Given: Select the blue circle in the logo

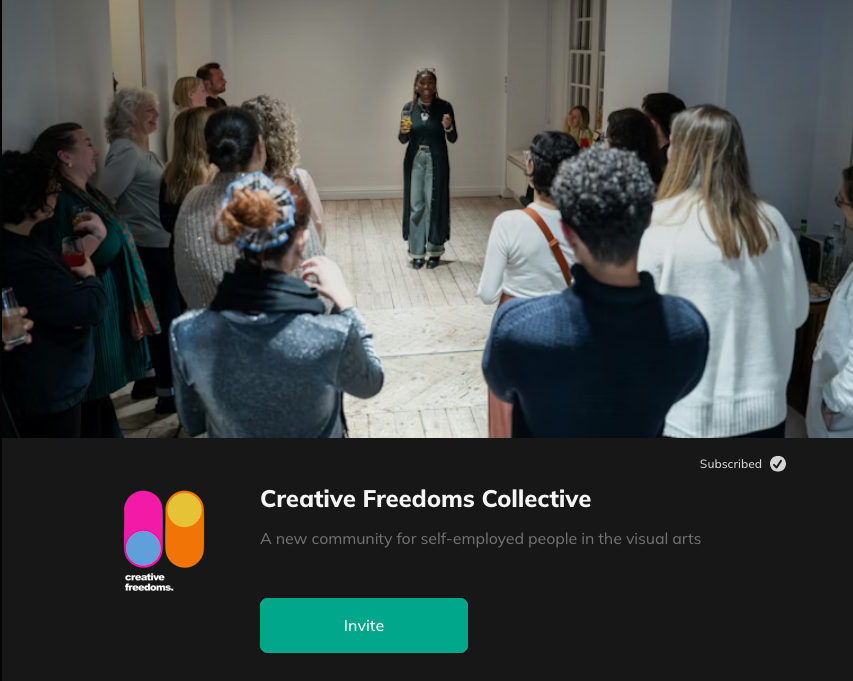Looking at the screenshot, I should tap(144, 549).
